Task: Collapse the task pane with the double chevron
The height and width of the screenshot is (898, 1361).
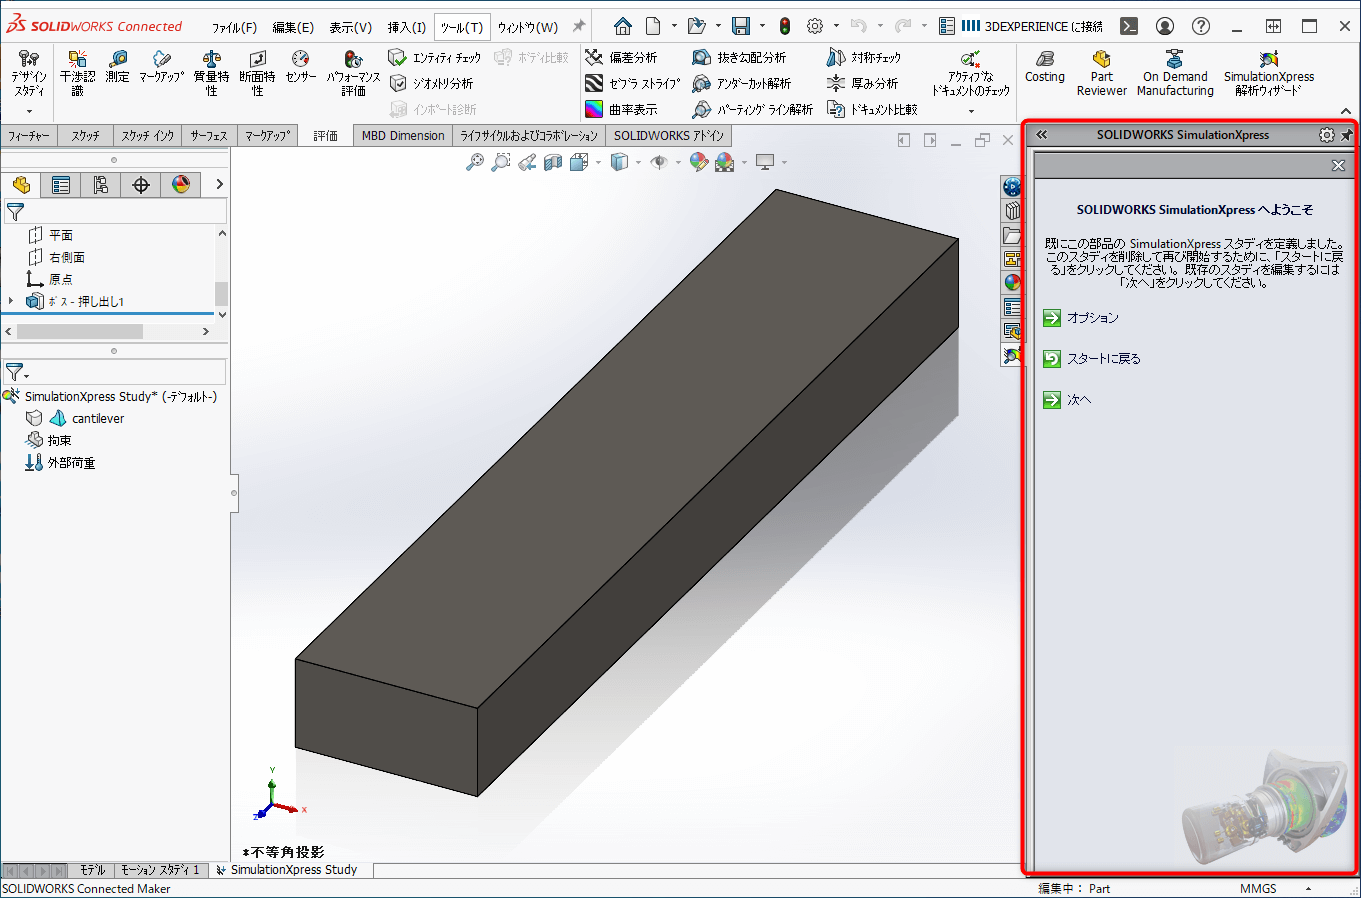Action: pos(1041,133)
